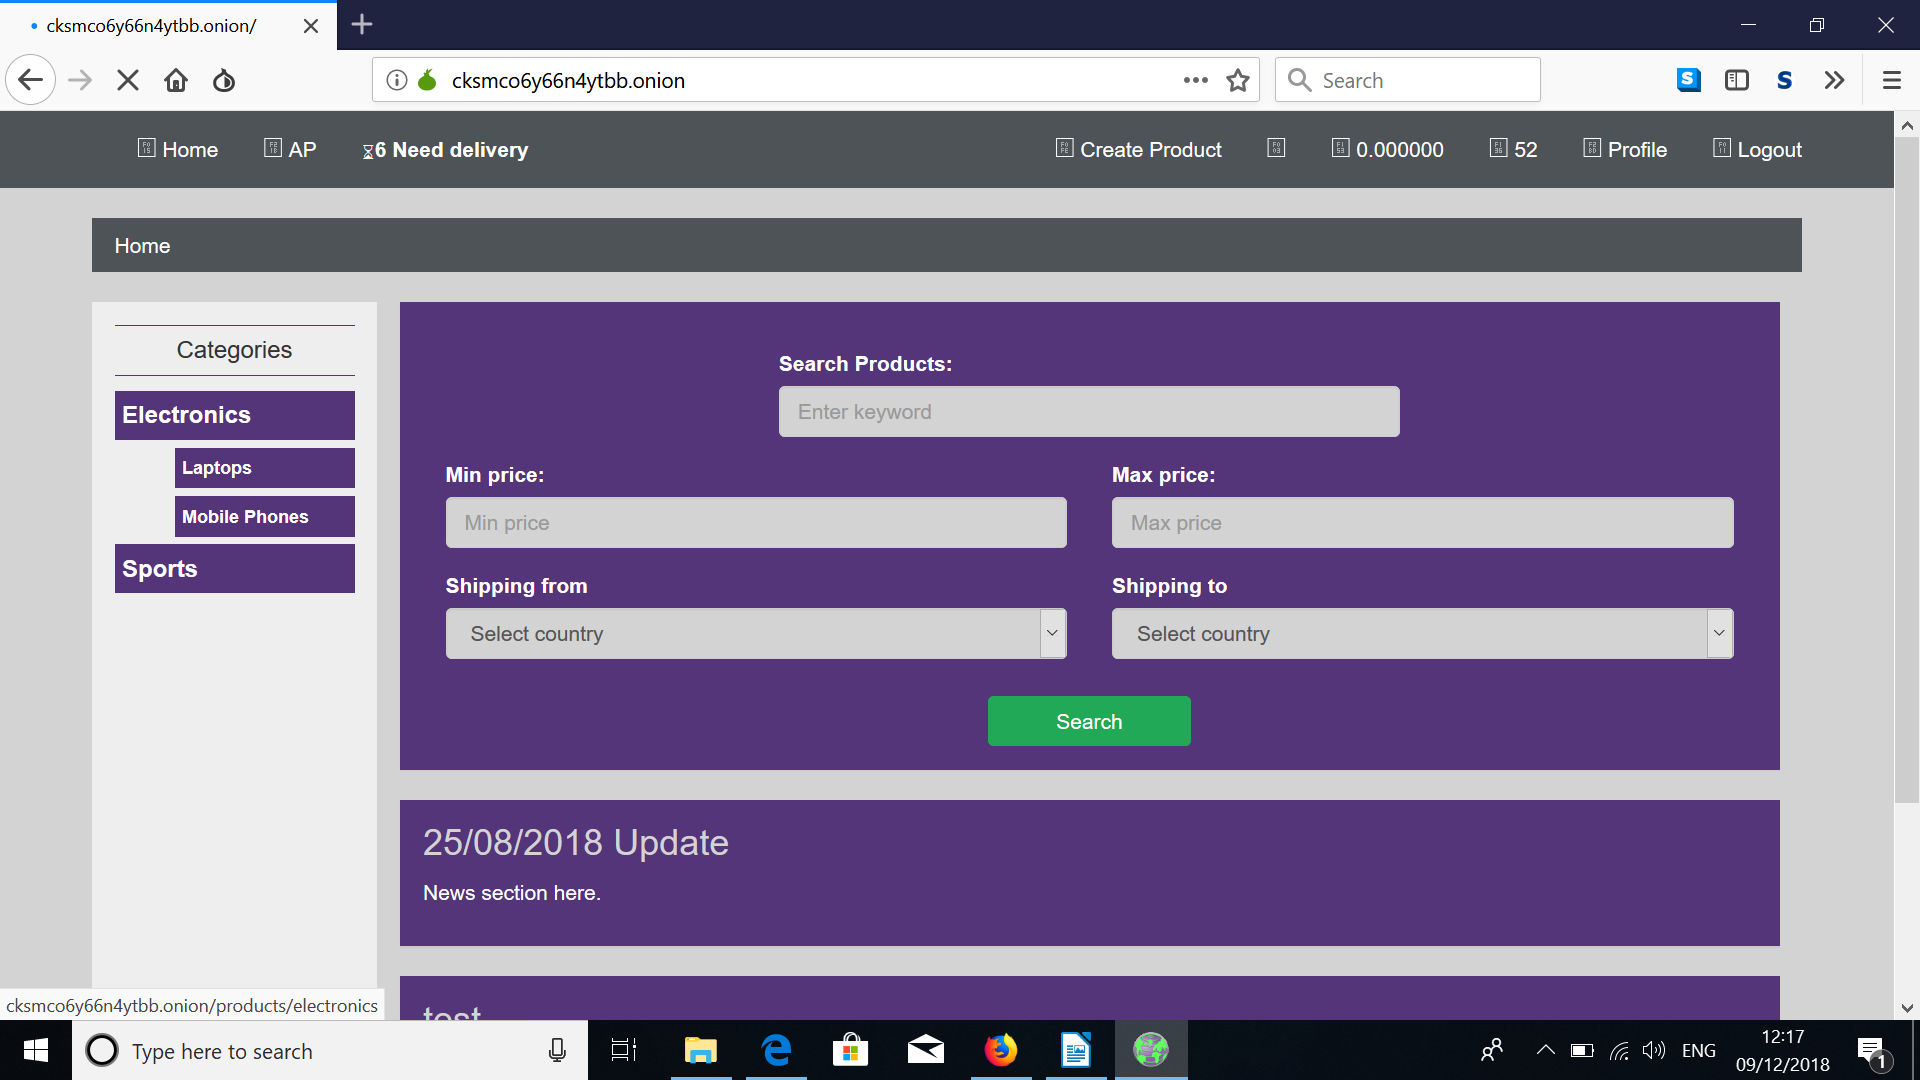The width and height of the screenshot is (1920, 1080).
Task: Open the 52 messages counter link
Action: coord(1513,149)
